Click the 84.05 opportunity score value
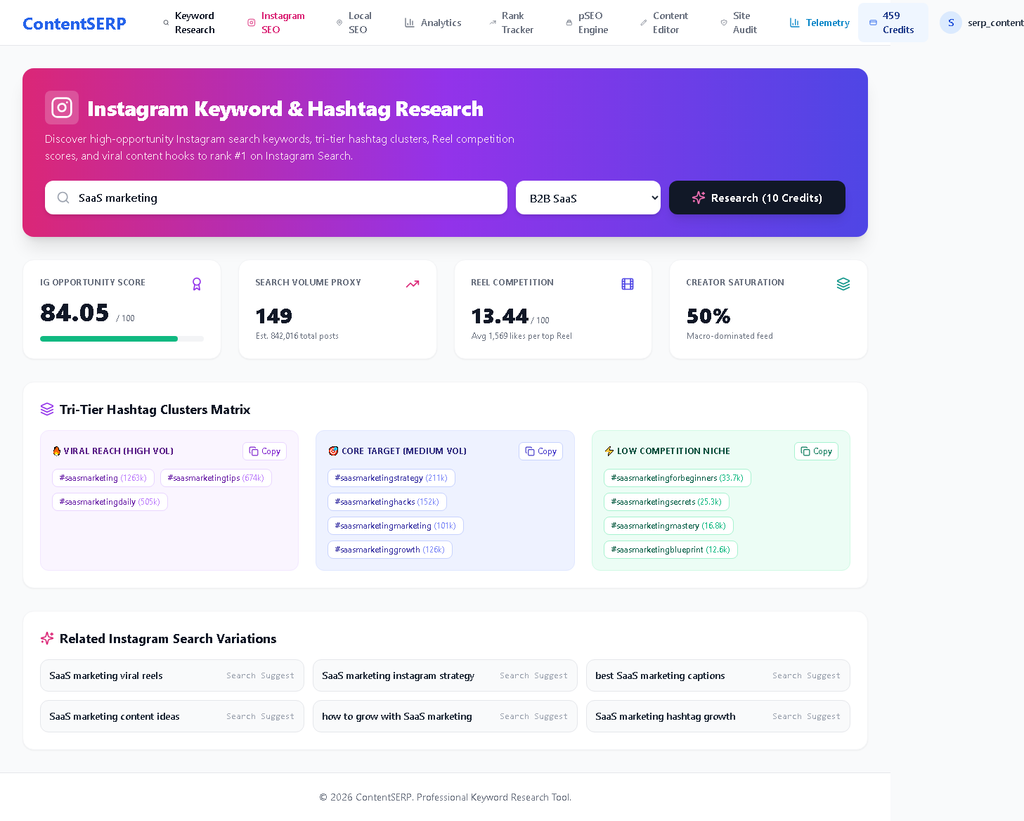This screenshot has width=1024, height=821. click(74, 313)
